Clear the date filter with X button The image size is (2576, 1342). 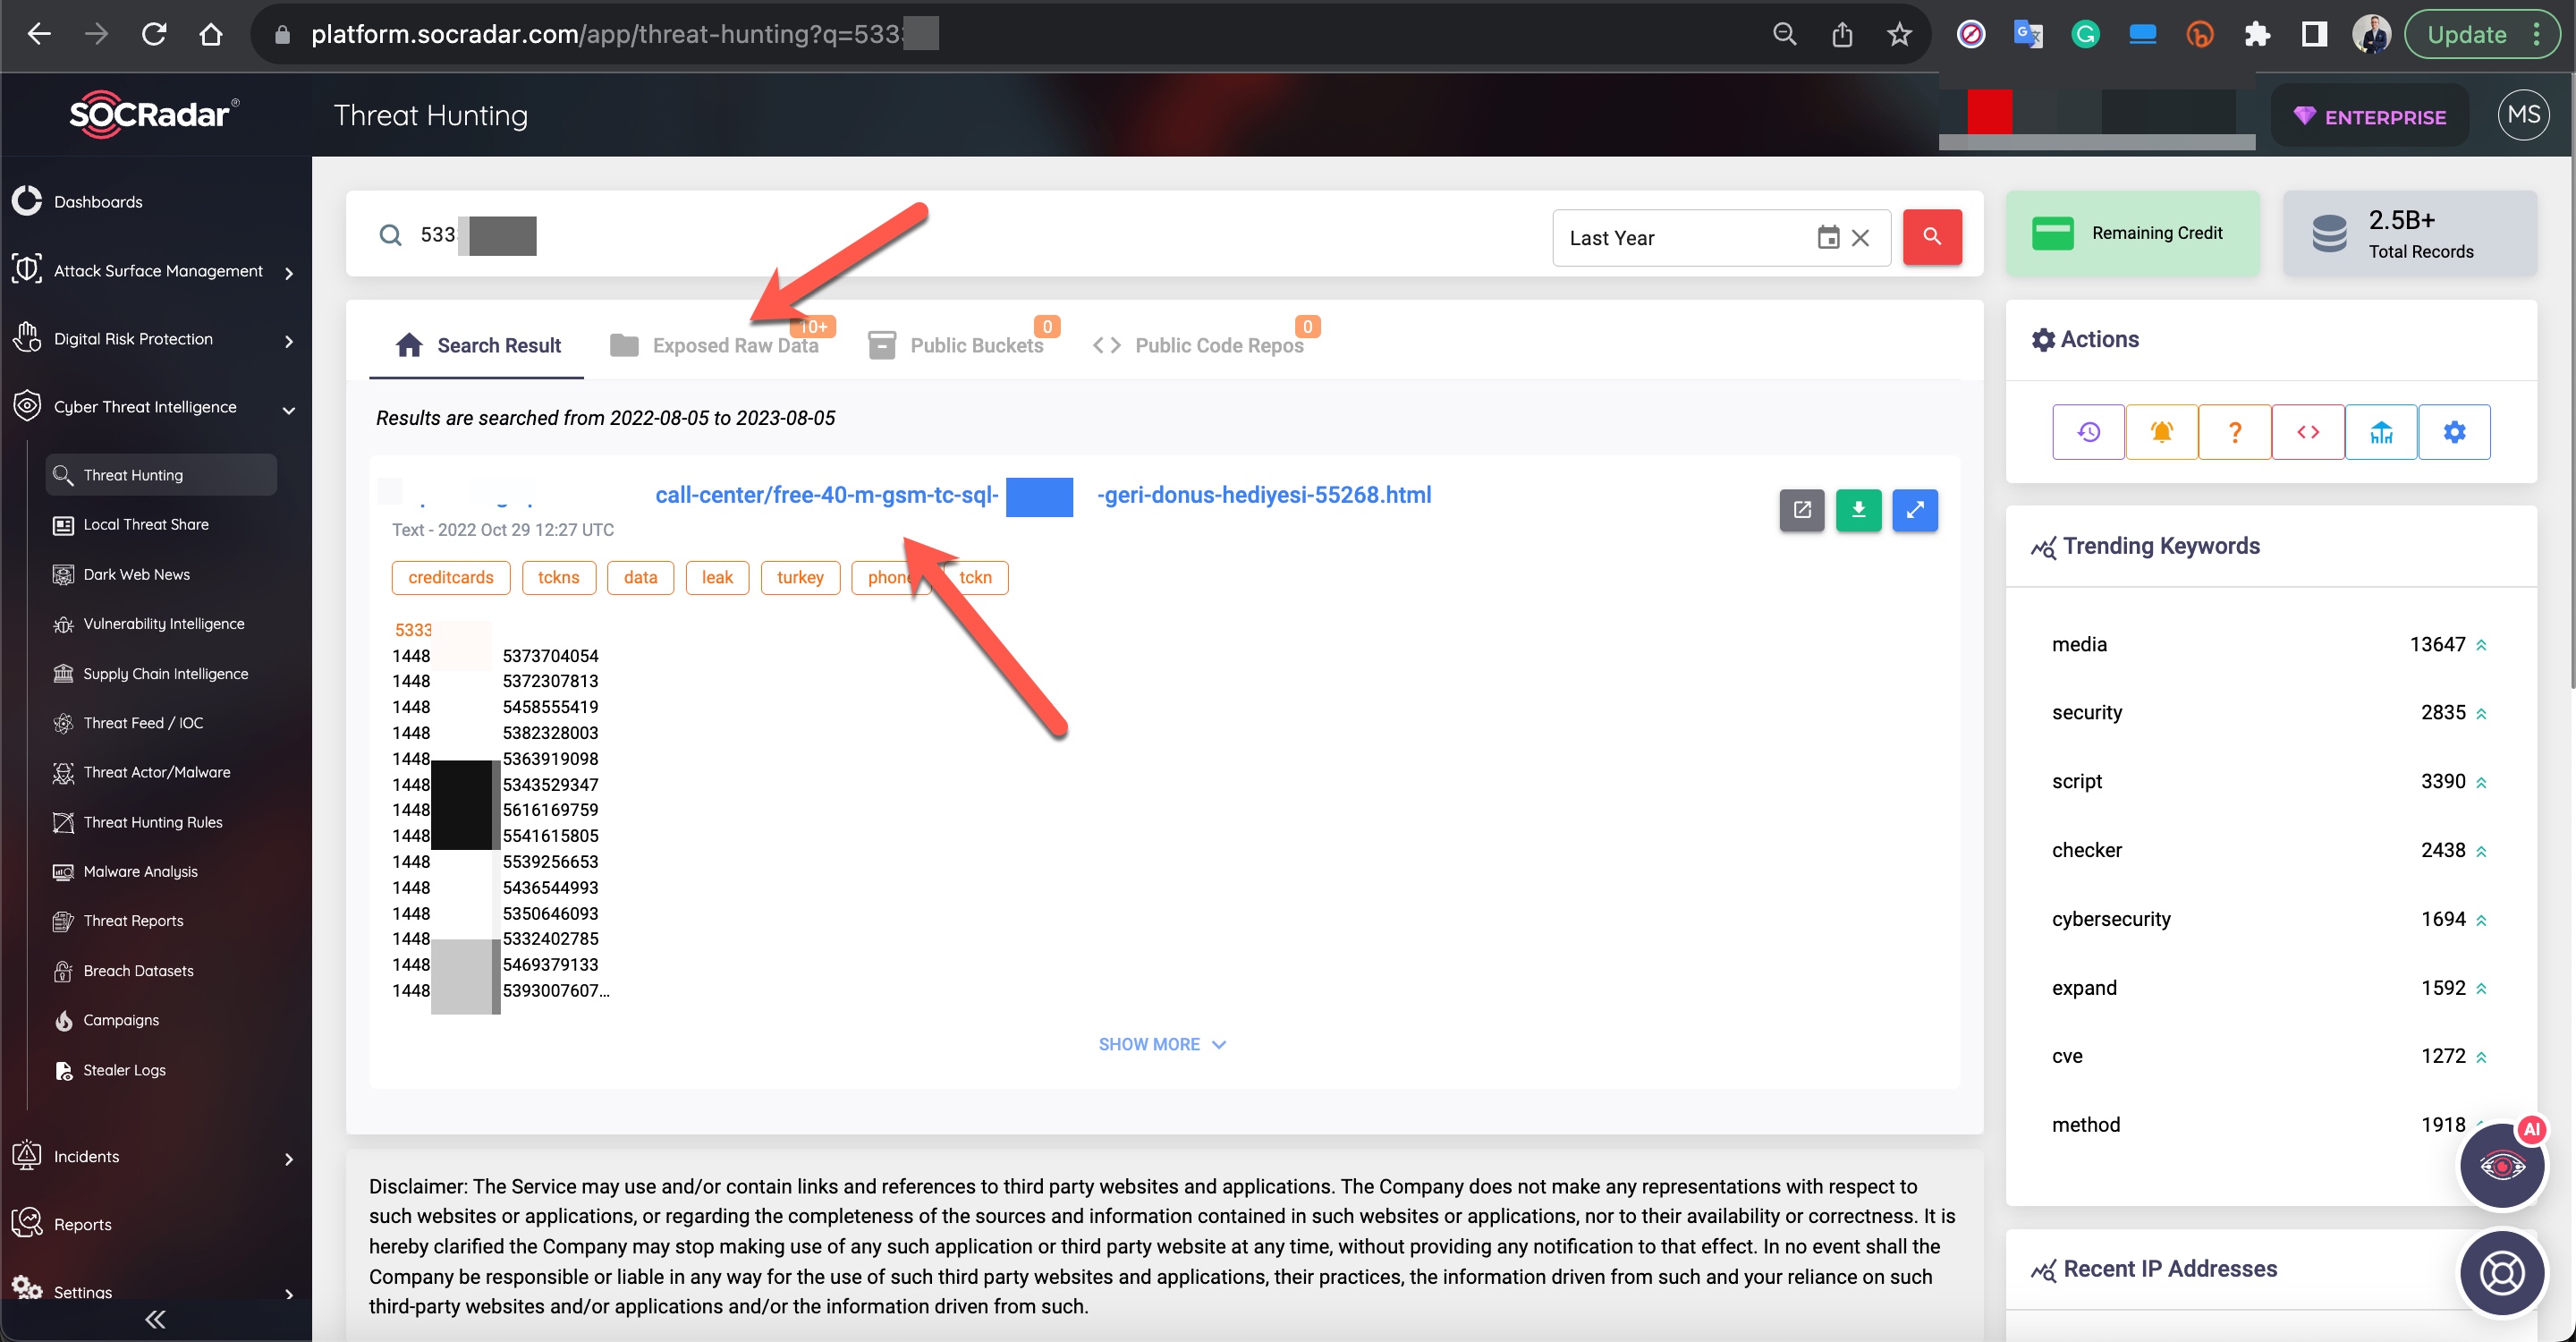1860,238
